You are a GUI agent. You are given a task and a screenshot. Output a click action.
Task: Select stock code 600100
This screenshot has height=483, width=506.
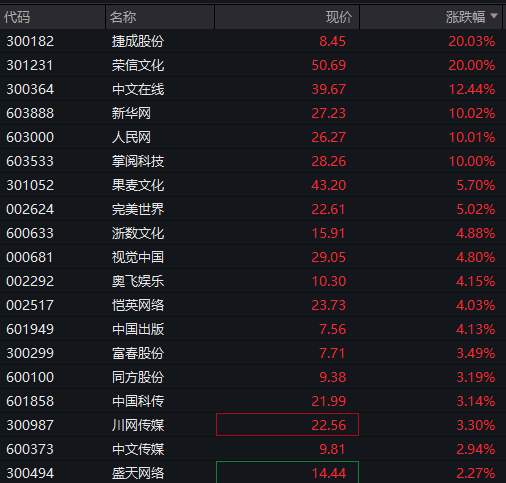tap(30, 377)
